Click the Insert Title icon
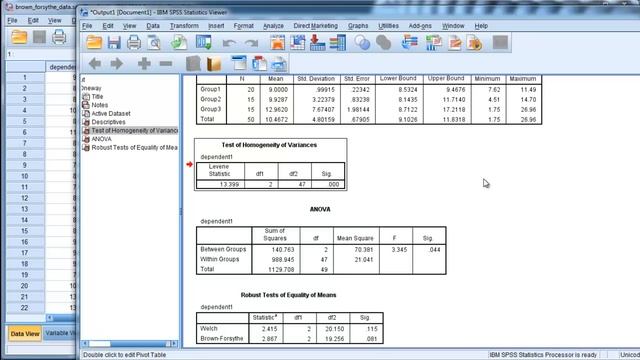Screen dimensions: 640x360 tap(259, 63)
